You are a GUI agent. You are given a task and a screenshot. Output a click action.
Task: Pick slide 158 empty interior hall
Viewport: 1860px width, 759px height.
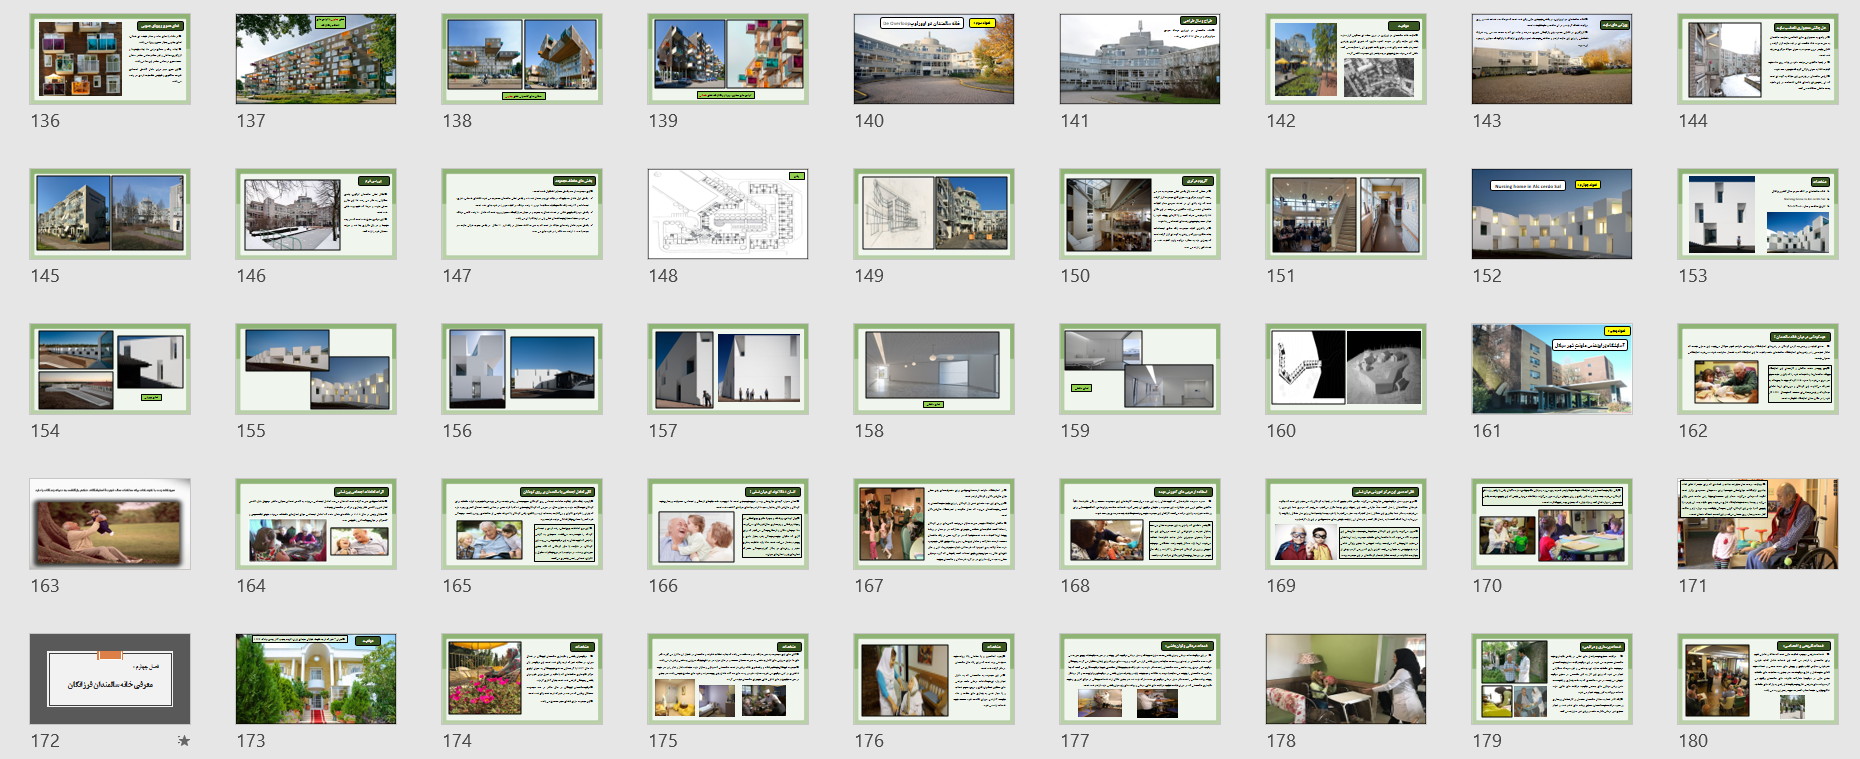click(934, 369)
